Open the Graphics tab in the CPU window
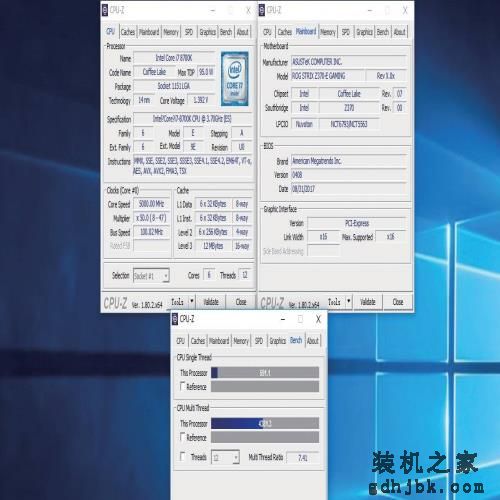500x500 pixels. click(207, 32)
